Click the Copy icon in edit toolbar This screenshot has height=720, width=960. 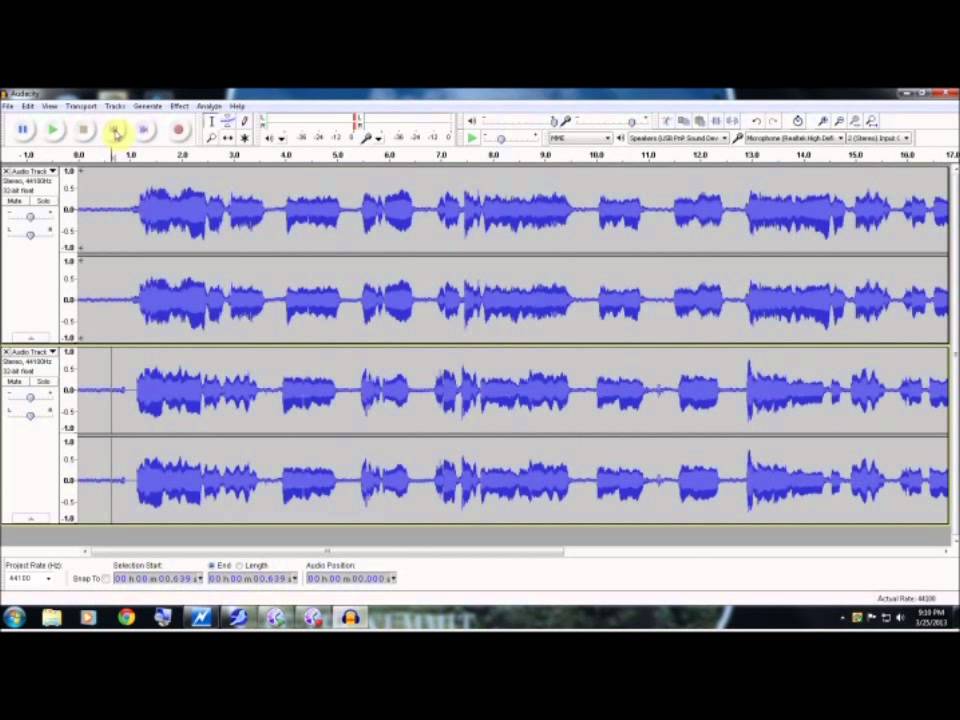pos(683,121)
